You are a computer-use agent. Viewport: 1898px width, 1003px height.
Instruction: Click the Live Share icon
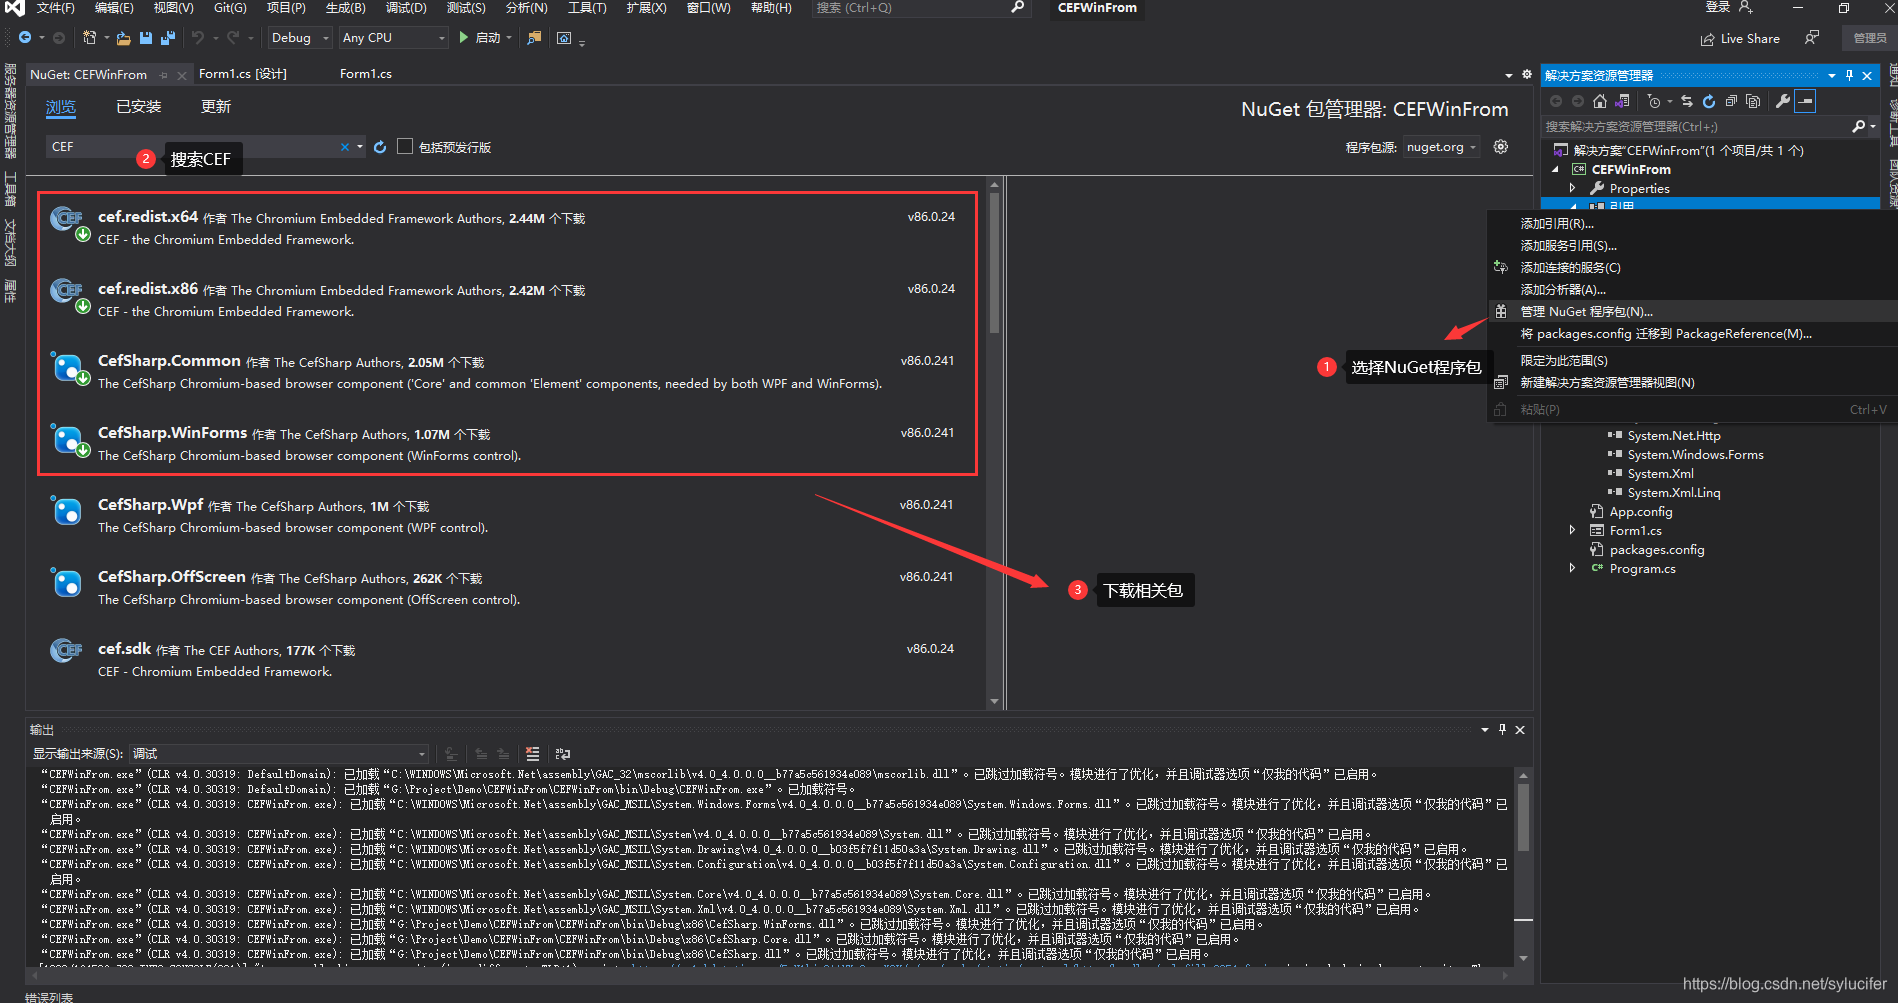point(1707,39)
